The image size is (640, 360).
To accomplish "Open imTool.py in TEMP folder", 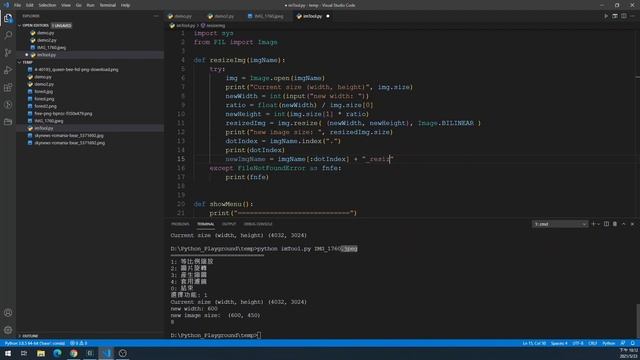I will [44, 128].
